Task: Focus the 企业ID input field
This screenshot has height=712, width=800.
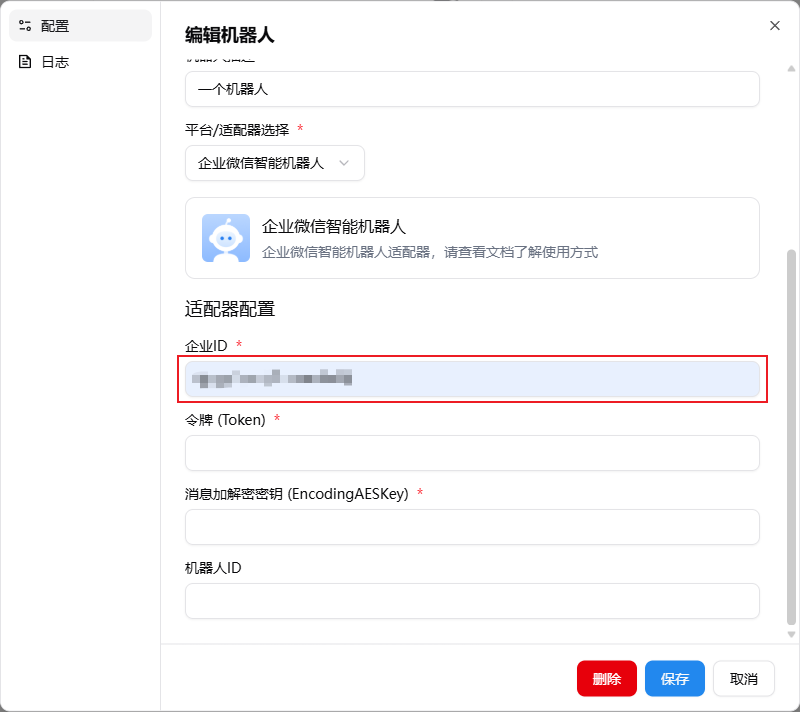Action: (472, 379)
